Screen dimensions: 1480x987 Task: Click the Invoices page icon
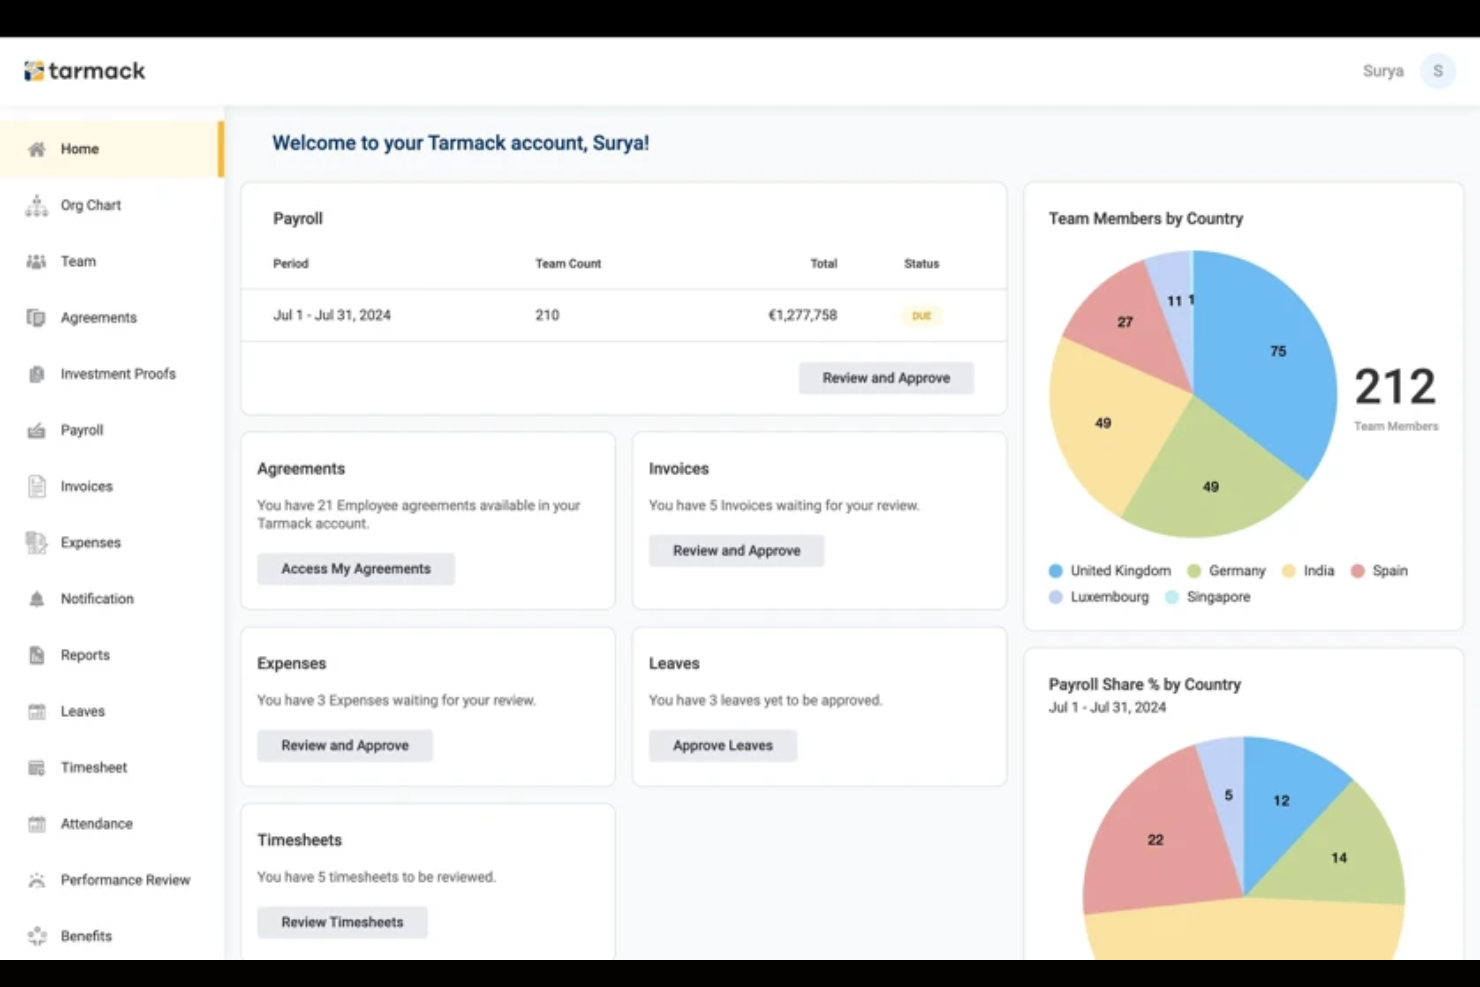[x=37, y=487]
